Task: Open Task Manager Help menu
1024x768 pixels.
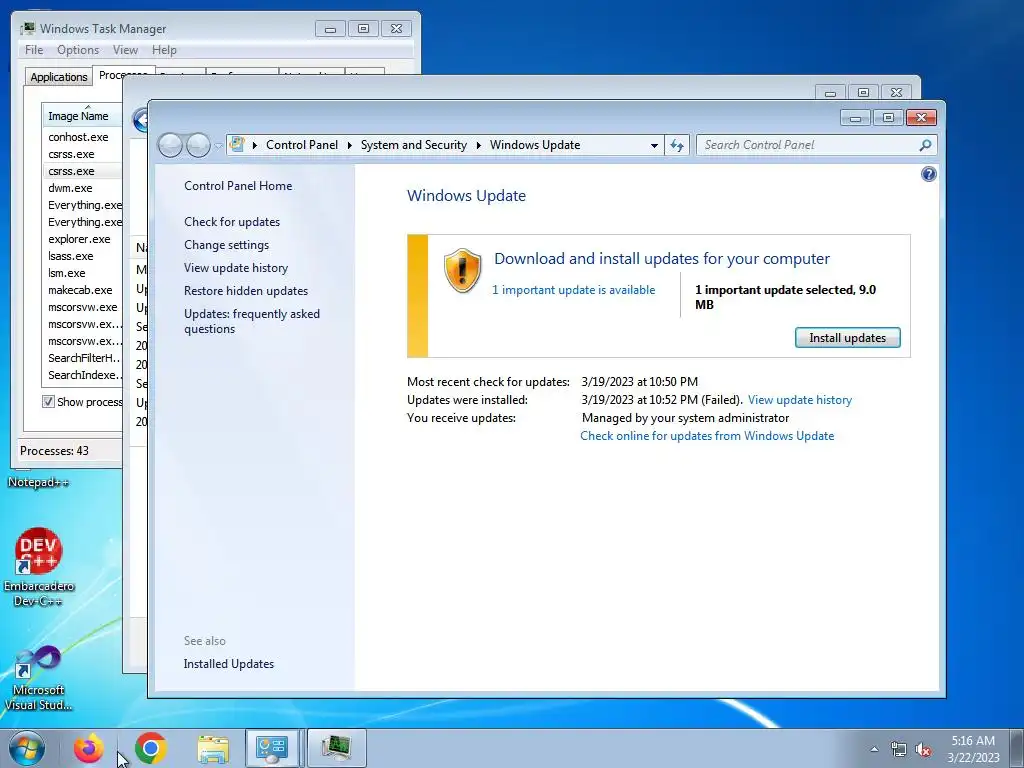Action: (x=164, y=50)
